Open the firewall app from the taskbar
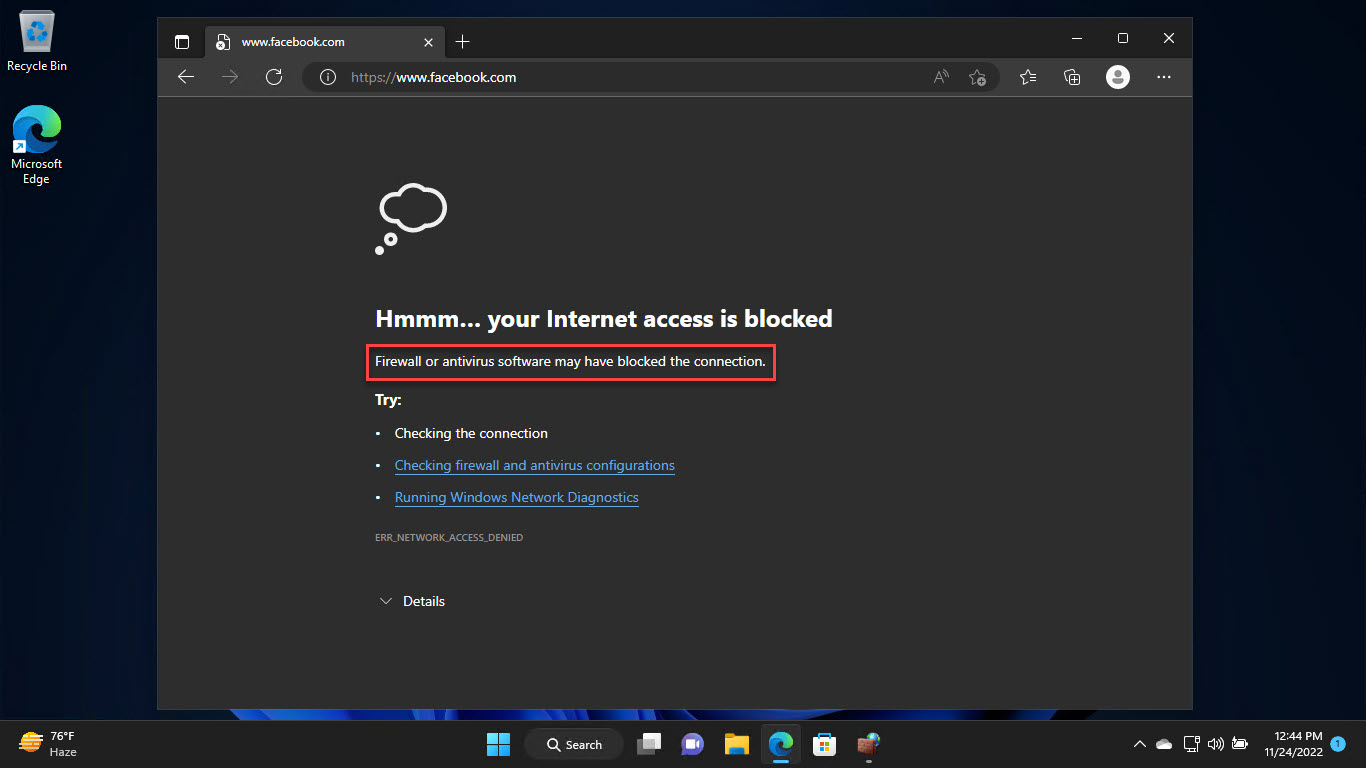 (x=868, y=744)
